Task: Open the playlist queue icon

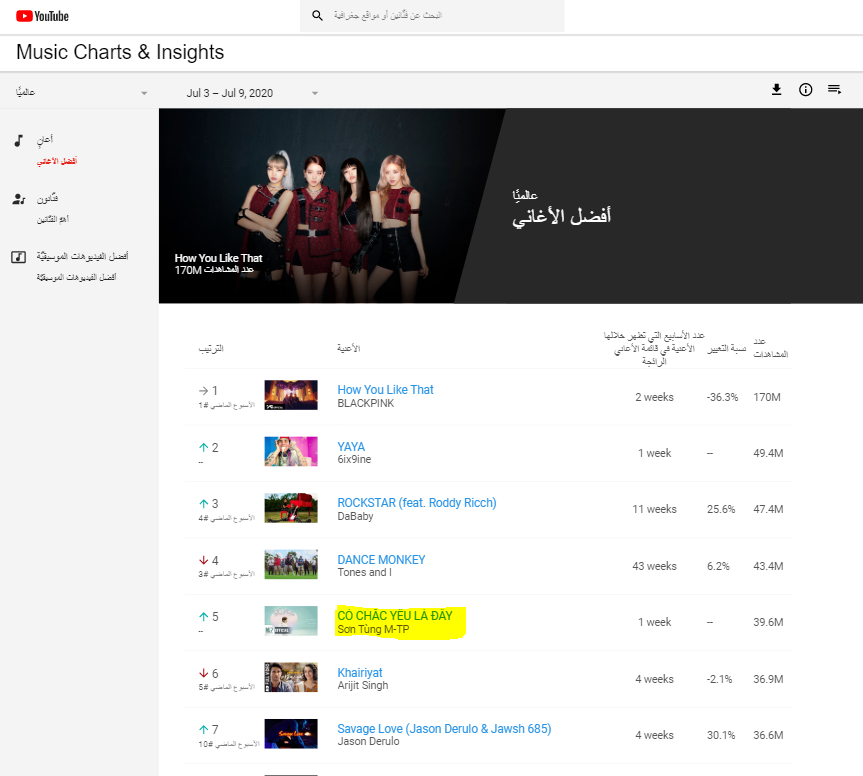Action: coord(834,90)
